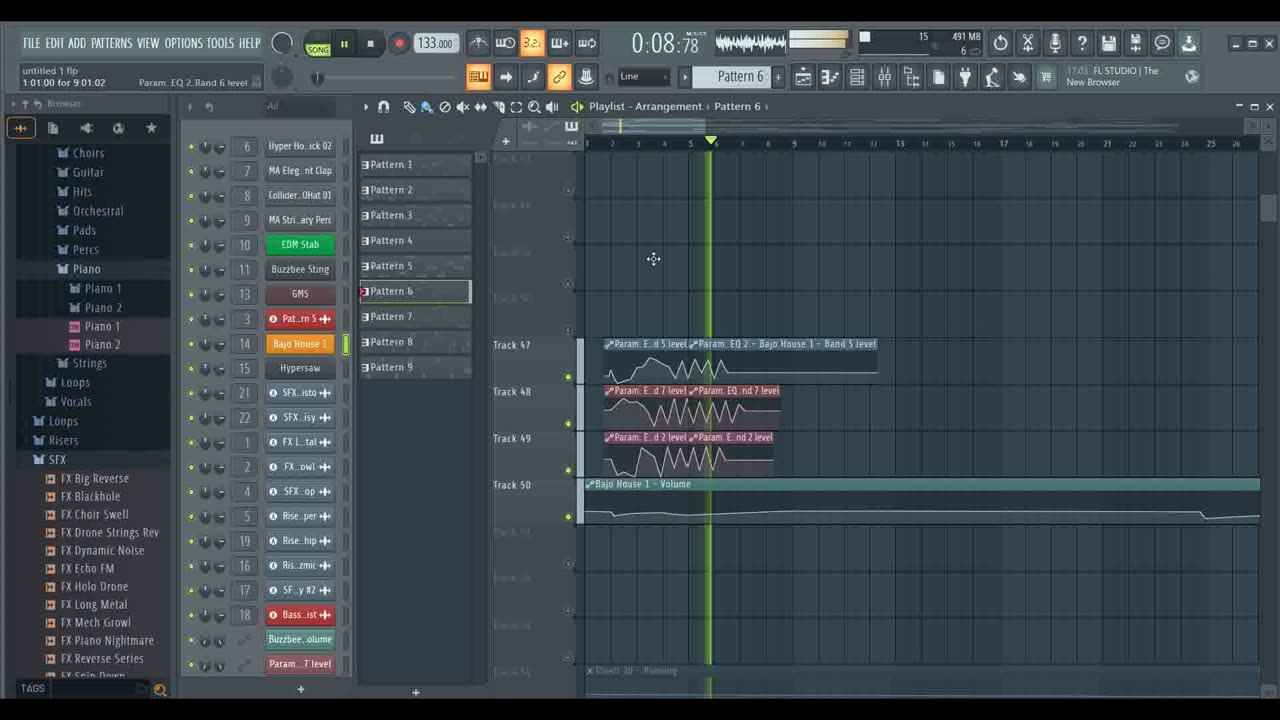The height and width of the screenshot is (720, 1280).
Task: Click the red record button
Action: pos(398,43)
